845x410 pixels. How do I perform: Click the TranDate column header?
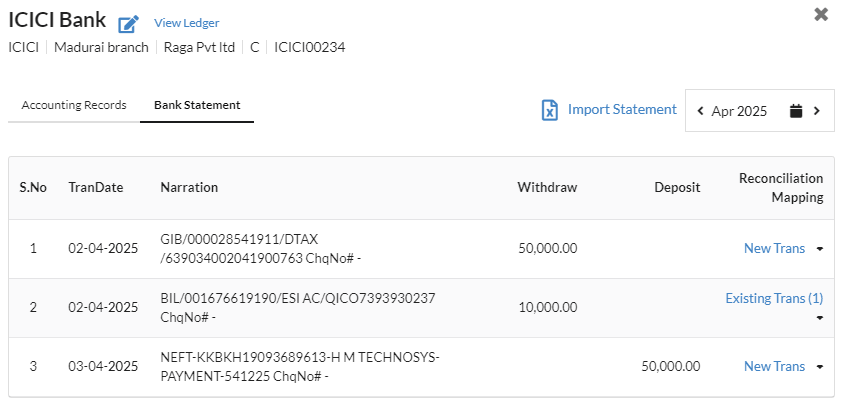point(95,187)
